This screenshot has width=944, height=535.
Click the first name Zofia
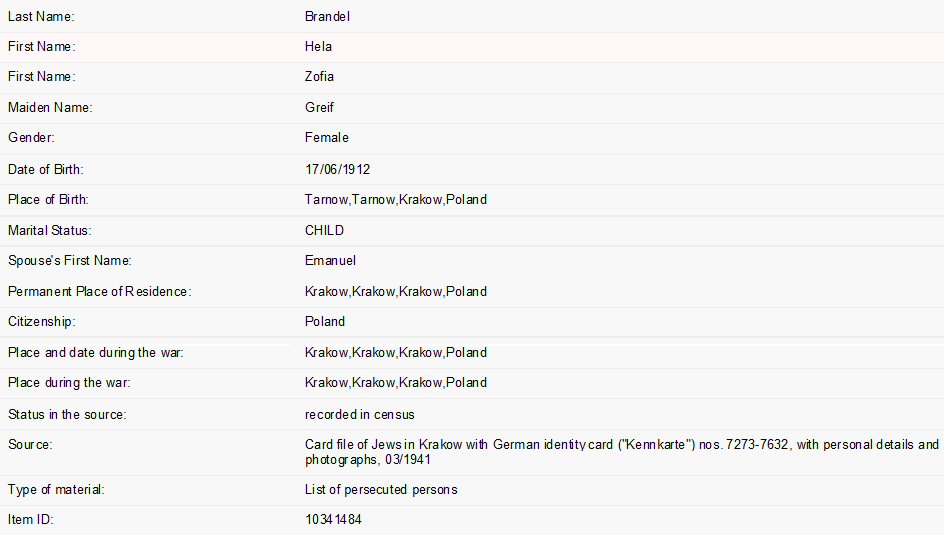(319, 76)
